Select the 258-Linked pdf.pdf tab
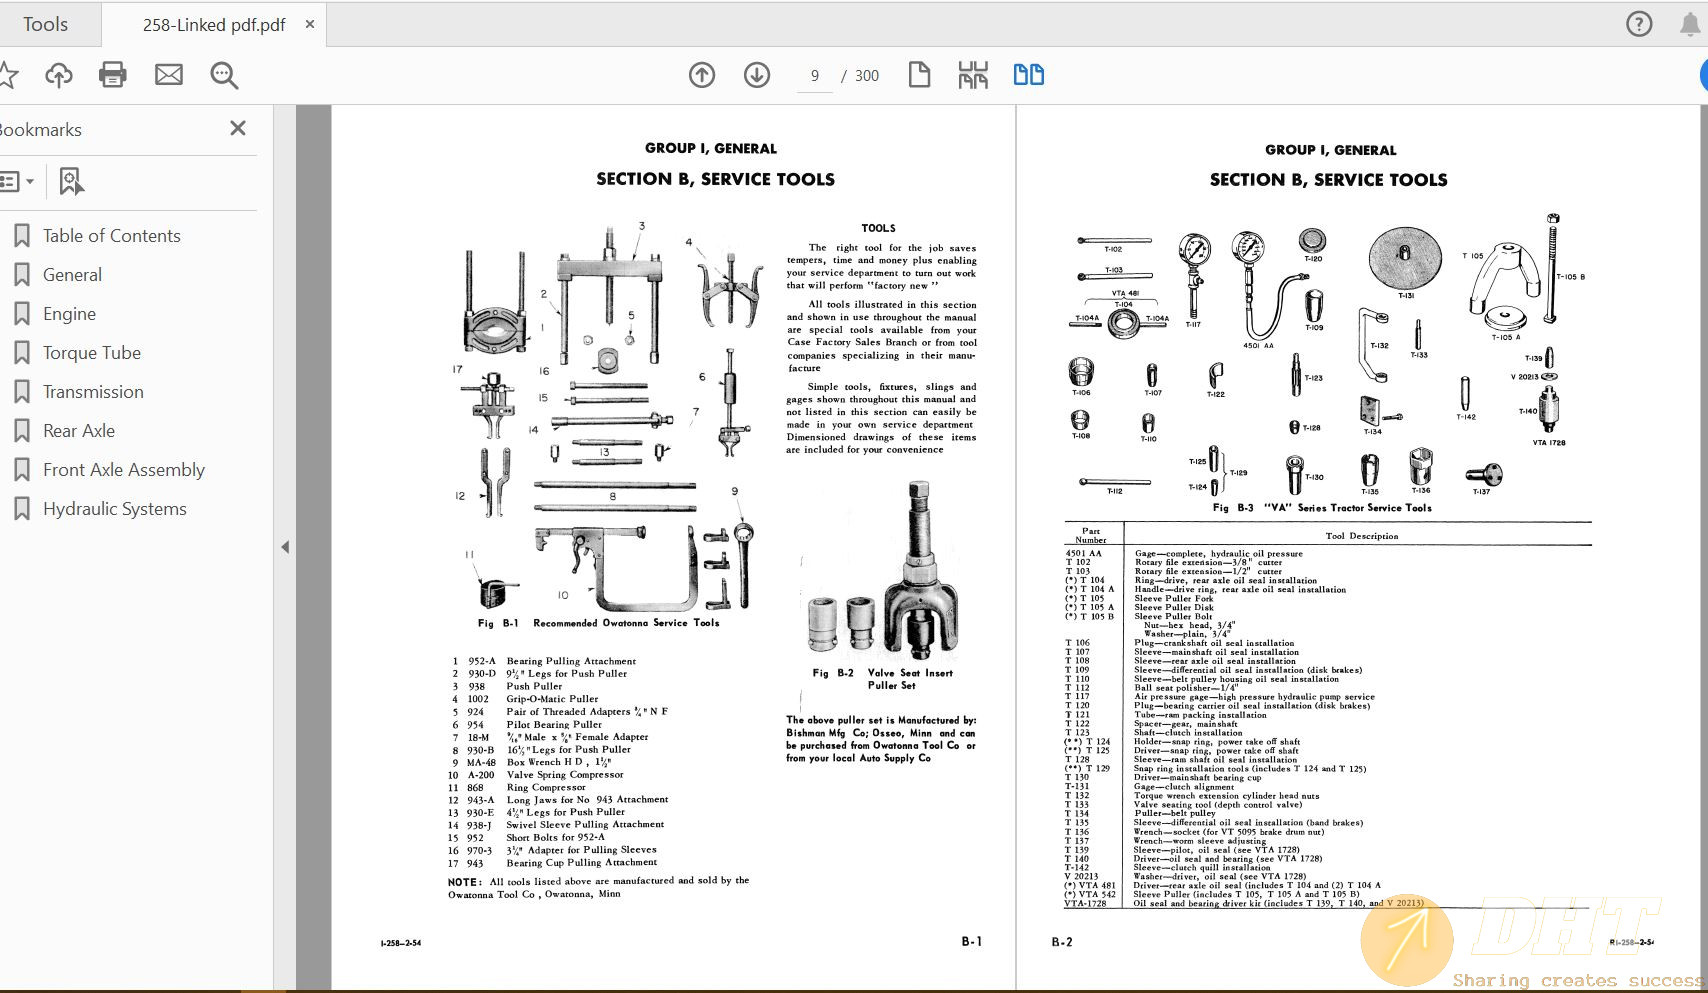 (213, 25)
